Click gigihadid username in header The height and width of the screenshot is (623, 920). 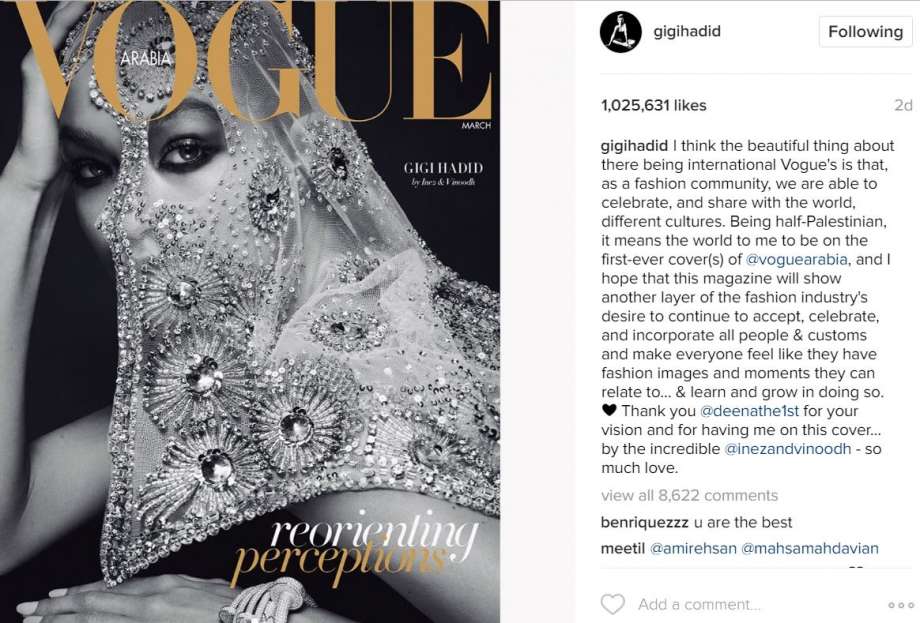click(687, 31)
